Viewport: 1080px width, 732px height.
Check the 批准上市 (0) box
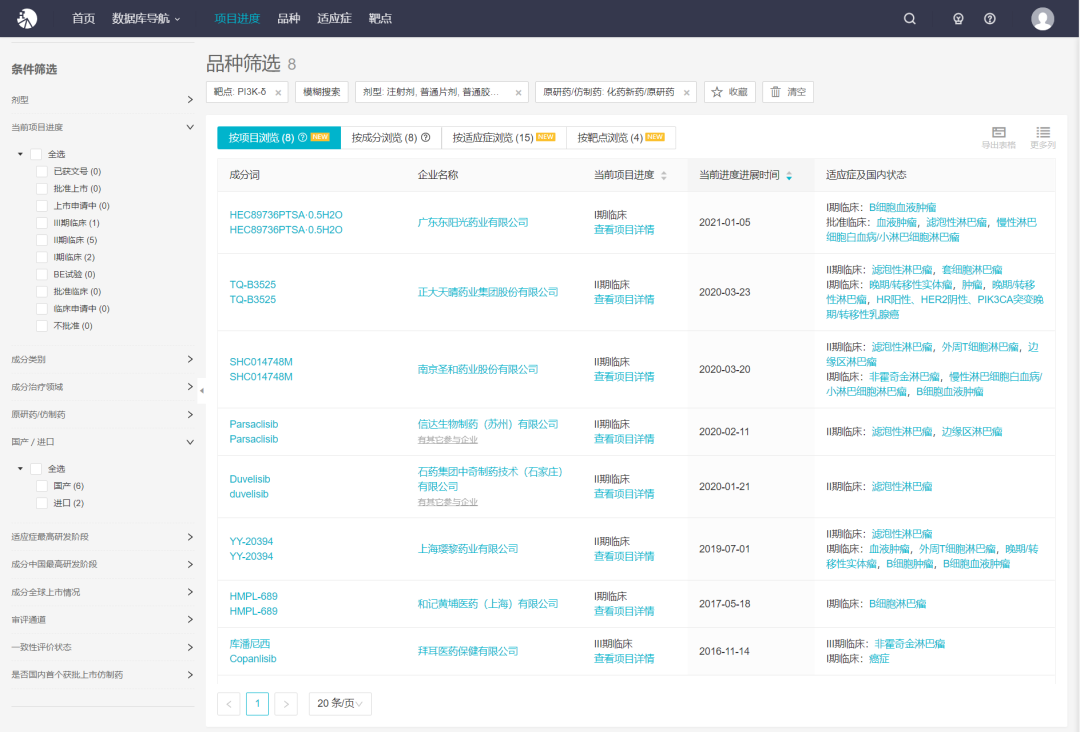point(42,189)
